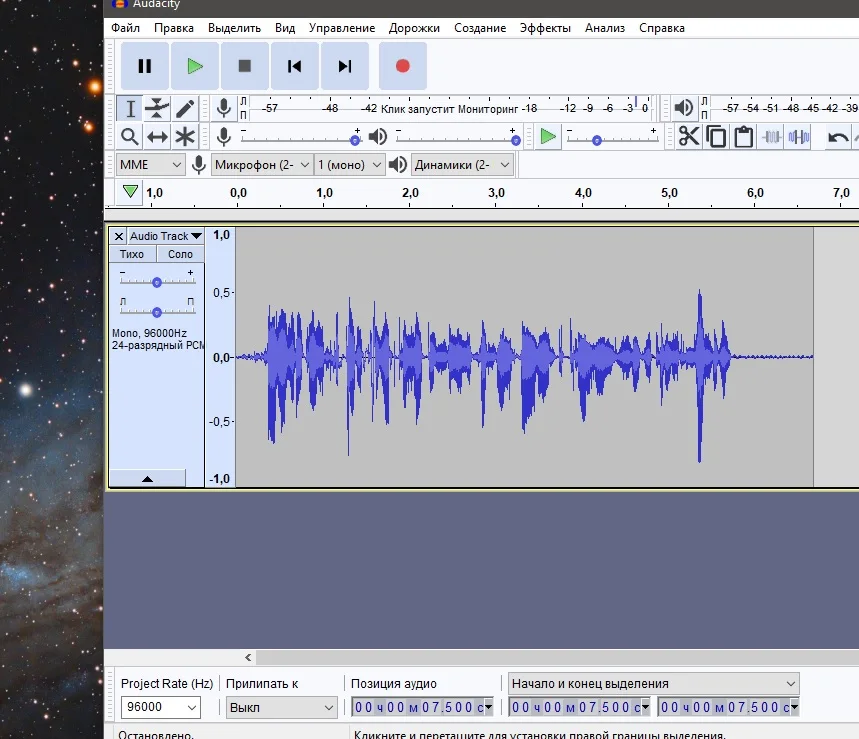Click the Undo arrow icon

(838, 137)
